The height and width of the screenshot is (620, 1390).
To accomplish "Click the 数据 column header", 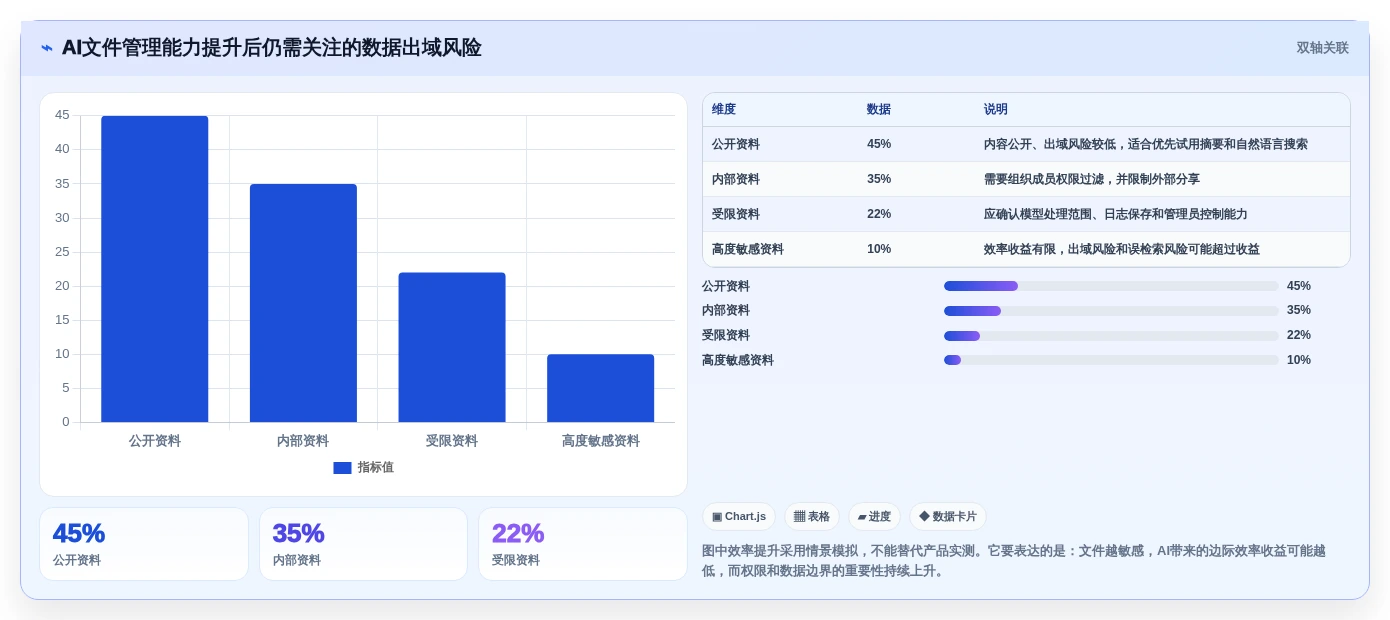I will pos(879,110).
